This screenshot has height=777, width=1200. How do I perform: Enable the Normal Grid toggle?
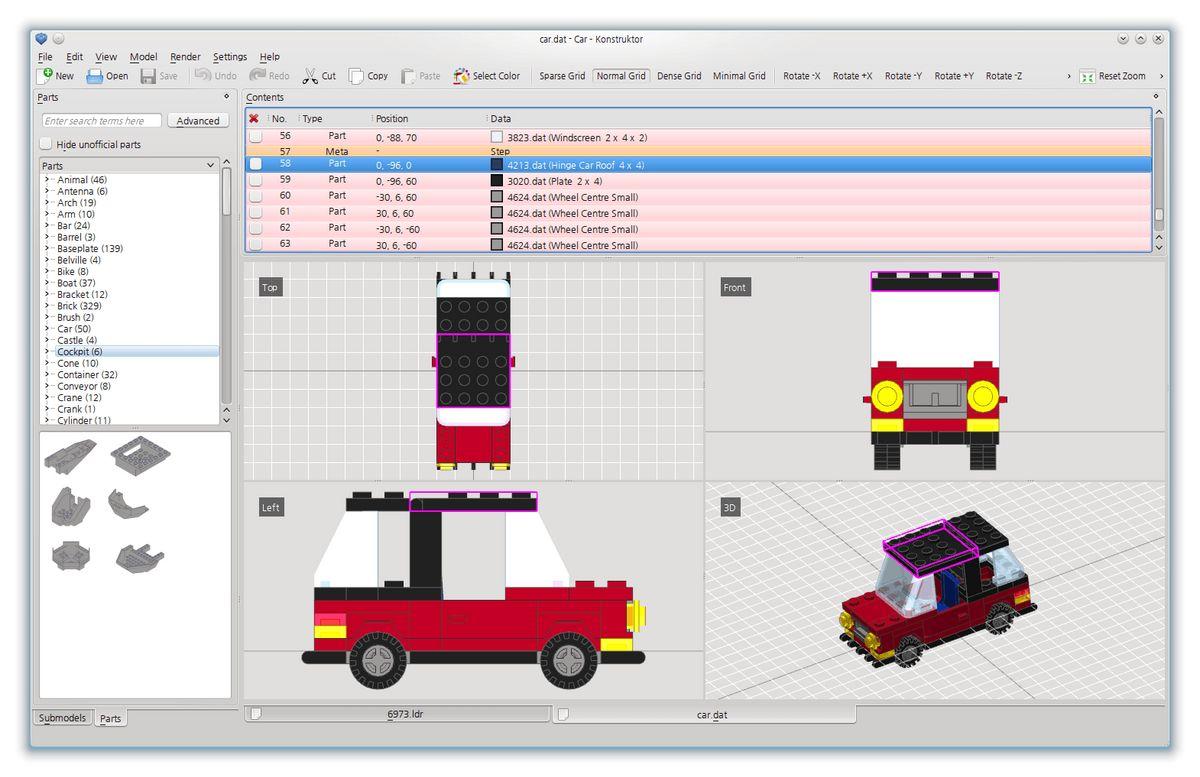tap(621, 76)
